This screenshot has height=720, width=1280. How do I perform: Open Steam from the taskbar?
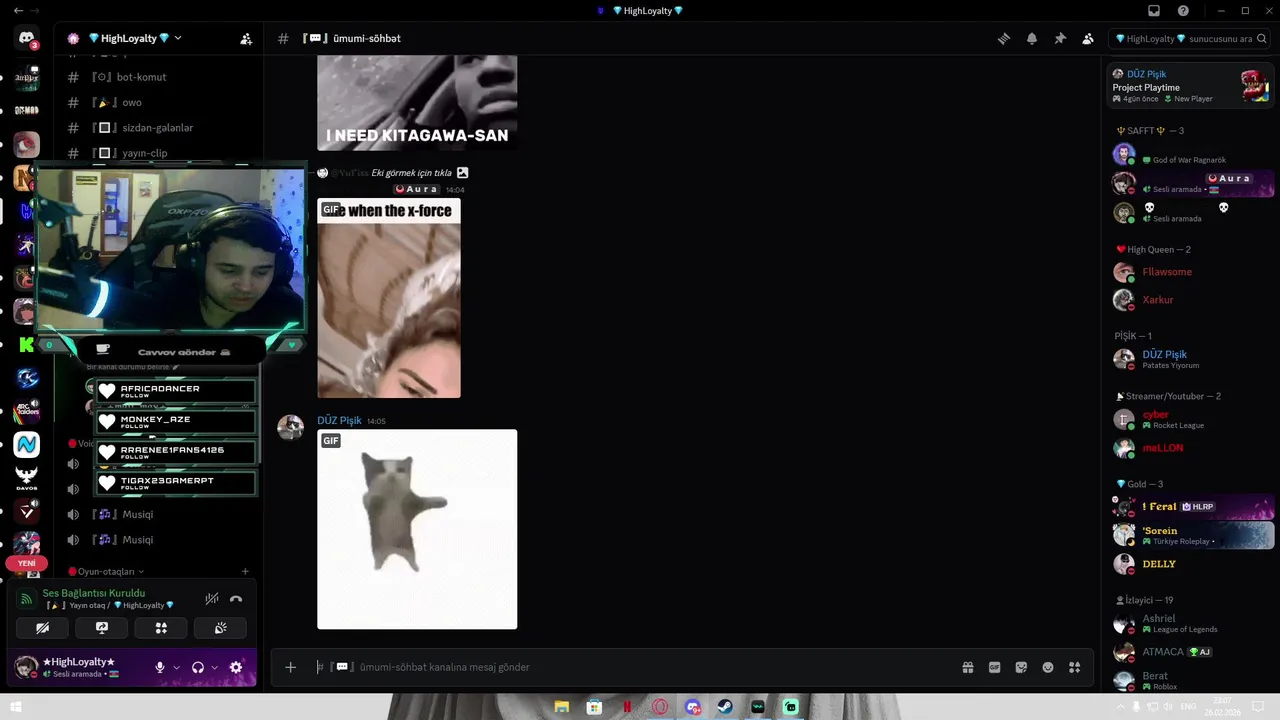coord(725,707)
